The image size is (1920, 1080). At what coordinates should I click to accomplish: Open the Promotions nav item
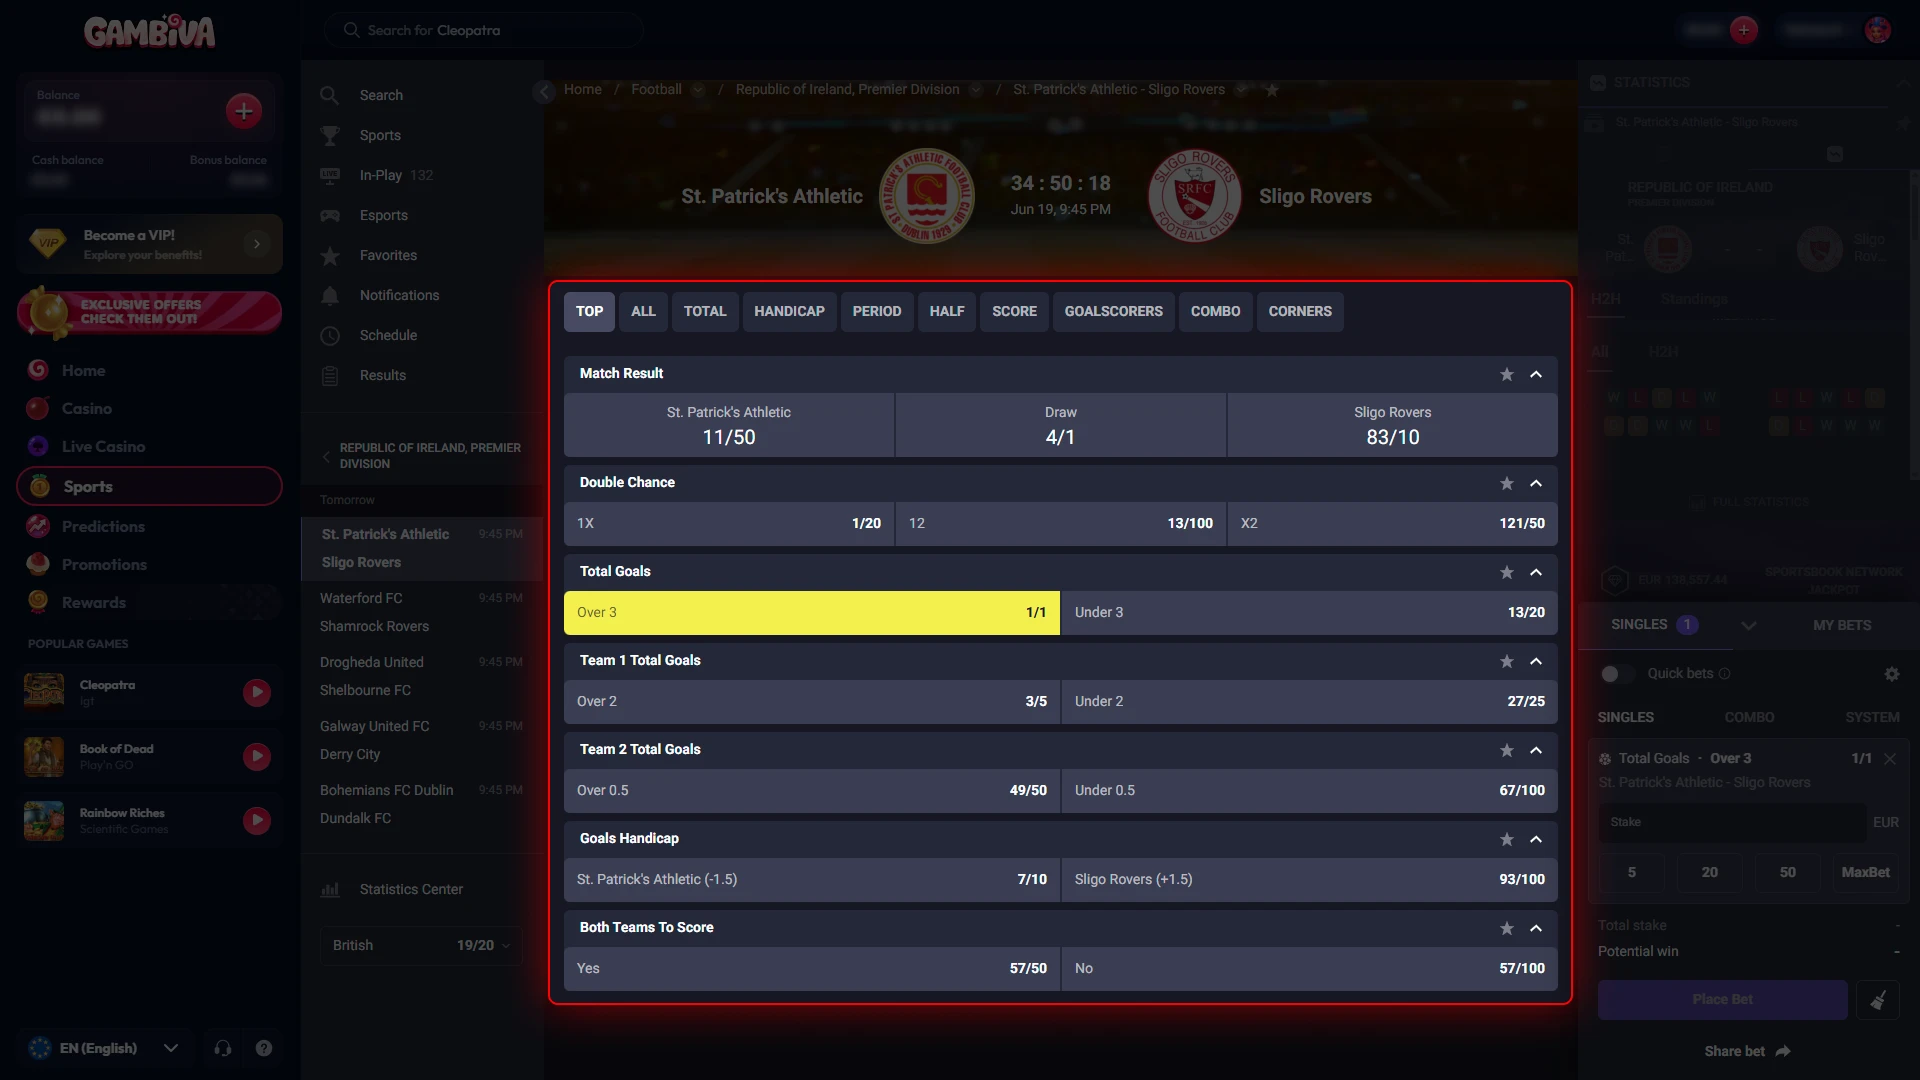tap(104, 564)
